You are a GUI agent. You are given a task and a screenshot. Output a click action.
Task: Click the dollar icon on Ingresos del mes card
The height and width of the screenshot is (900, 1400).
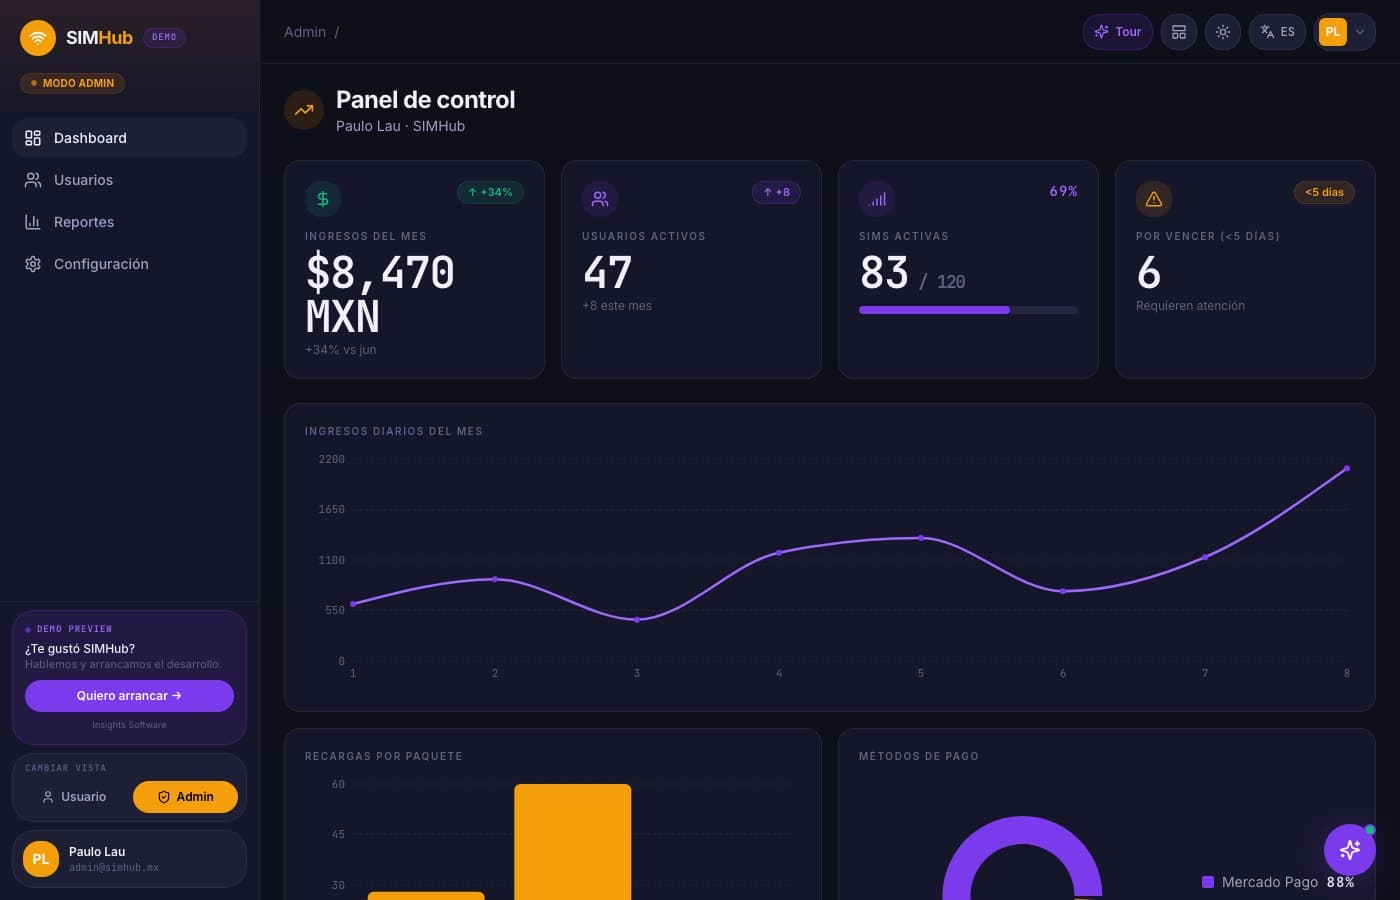click(x=323, y=199)
